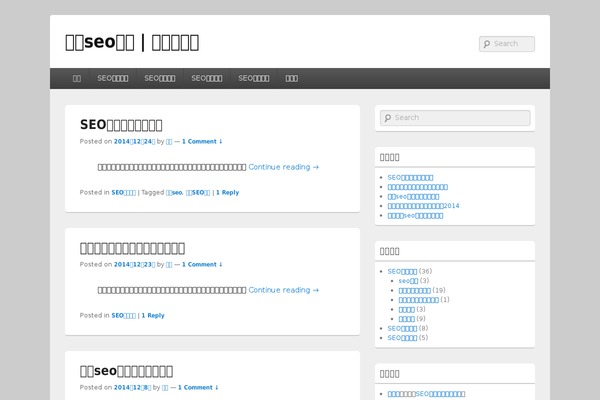600x400 pixels.
Task: Jump to 1 Comment on first post
Action: (202, 142)
